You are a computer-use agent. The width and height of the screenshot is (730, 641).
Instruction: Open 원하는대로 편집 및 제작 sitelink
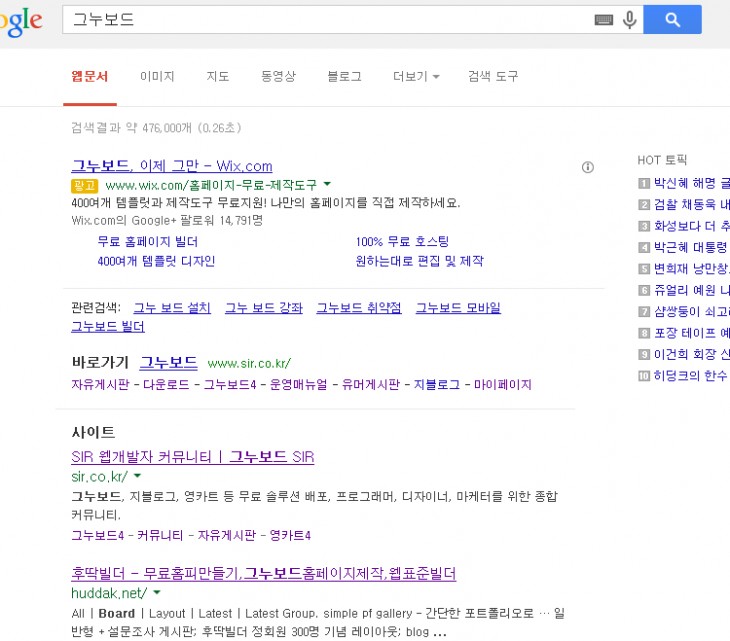pyautogui.click(x=419, y=261)
